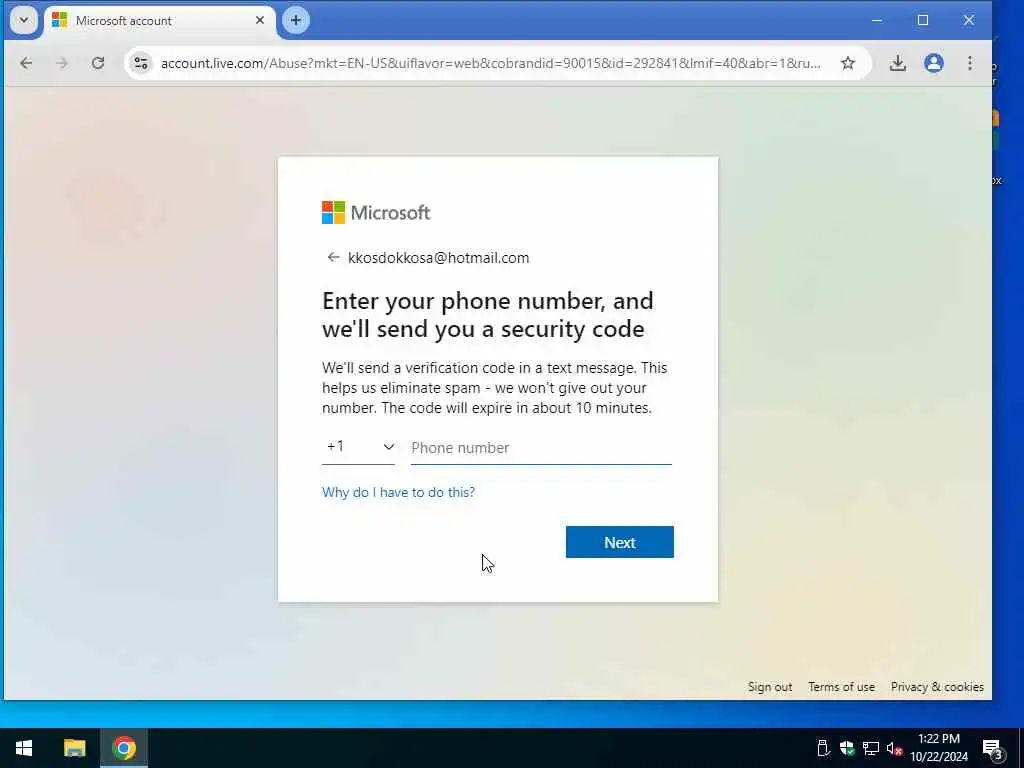Select the Microsoft account tab
Image resolution: width=1024 pixels, height=768 pixels.
pos(159,21)
